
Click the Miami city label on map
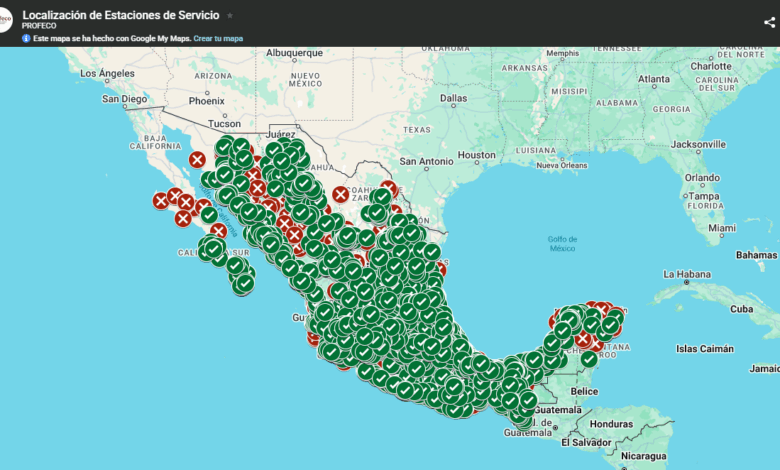pyautogui.click(x=721, y=228)
